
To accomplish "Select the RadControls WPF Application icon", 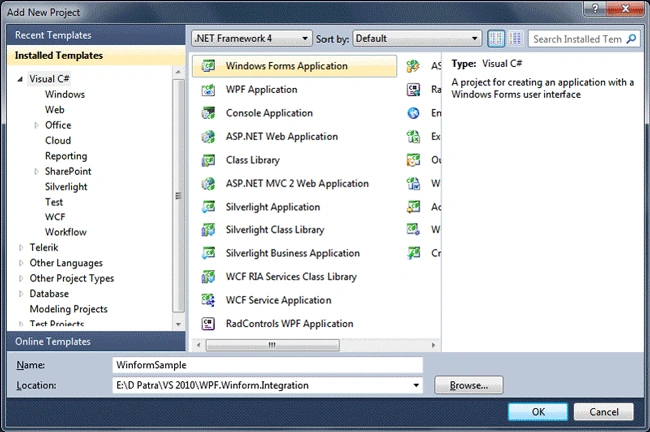I will pyautogui.click(x=208, y=324).
